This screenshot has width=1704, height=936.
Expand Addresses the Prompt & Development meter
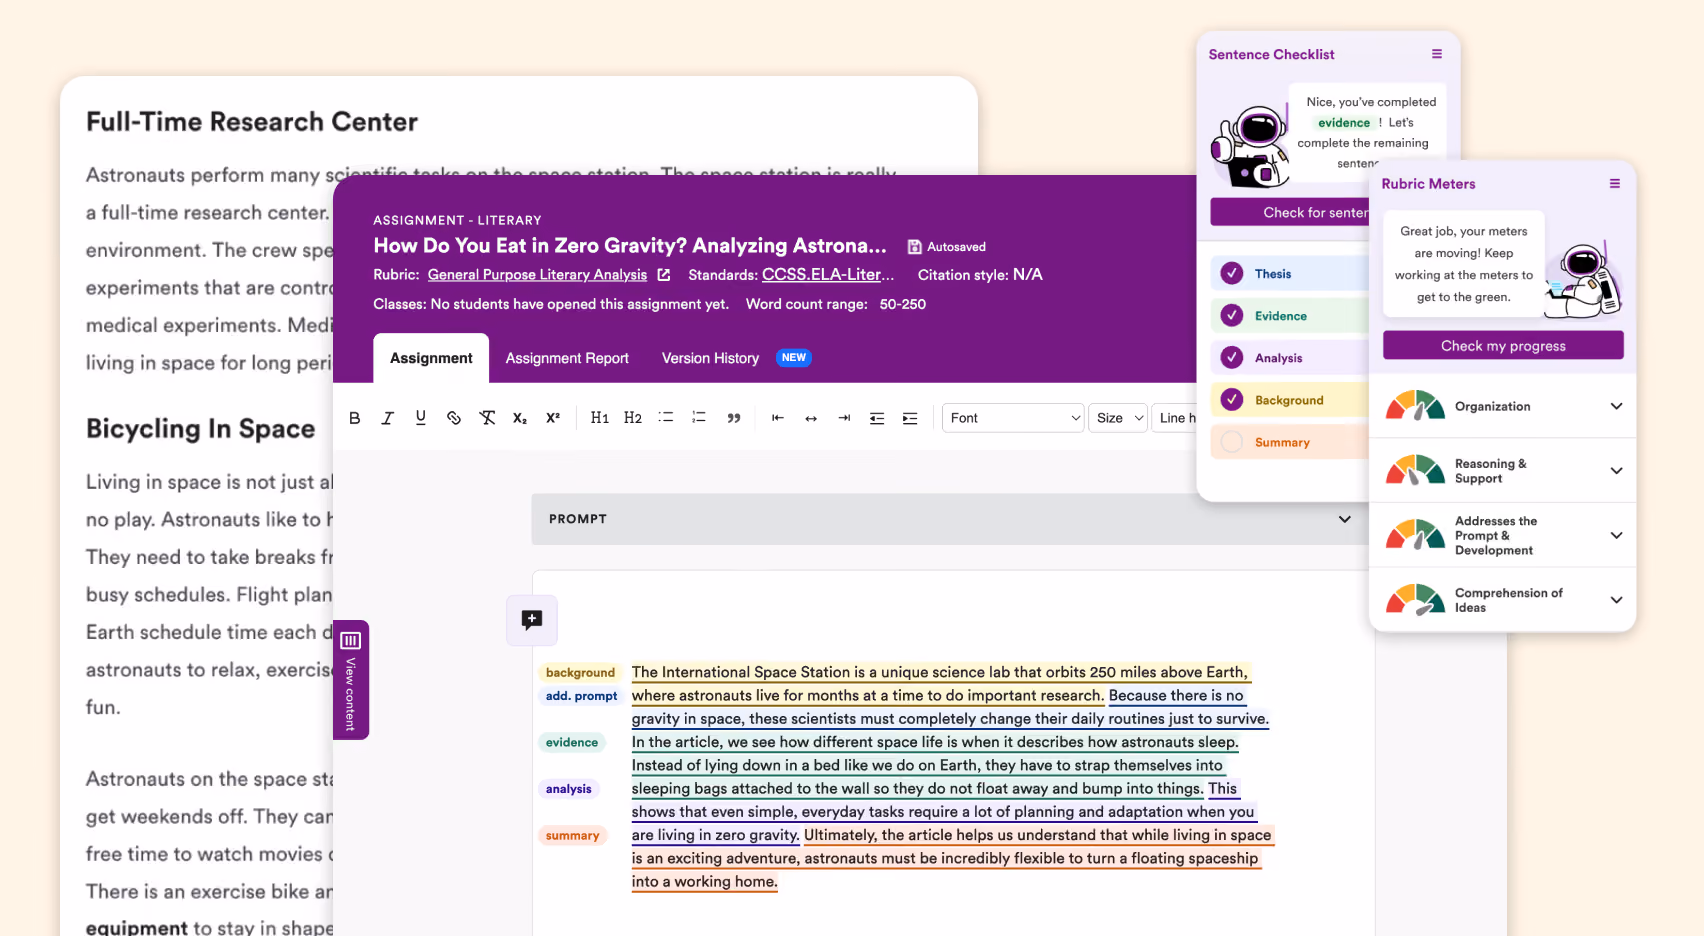click(x=1616, y=536)
